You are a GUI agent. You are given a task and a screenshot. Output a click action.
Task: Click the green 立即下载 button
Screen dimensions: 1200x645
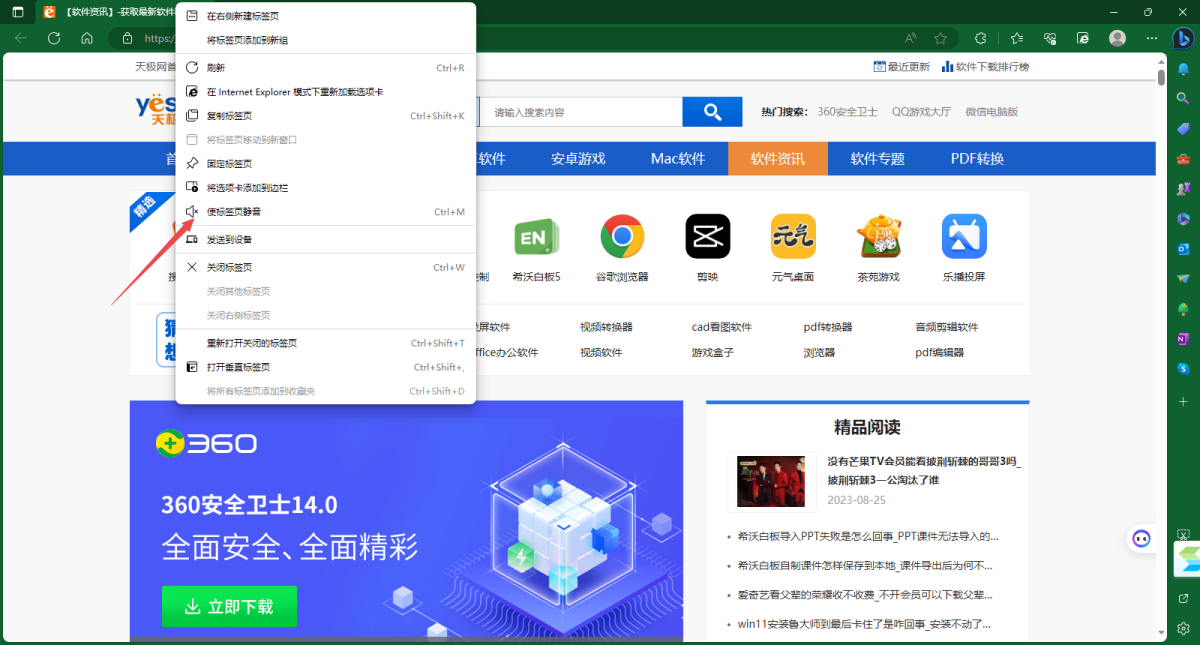pyautogui.click(x=229, y=606)
